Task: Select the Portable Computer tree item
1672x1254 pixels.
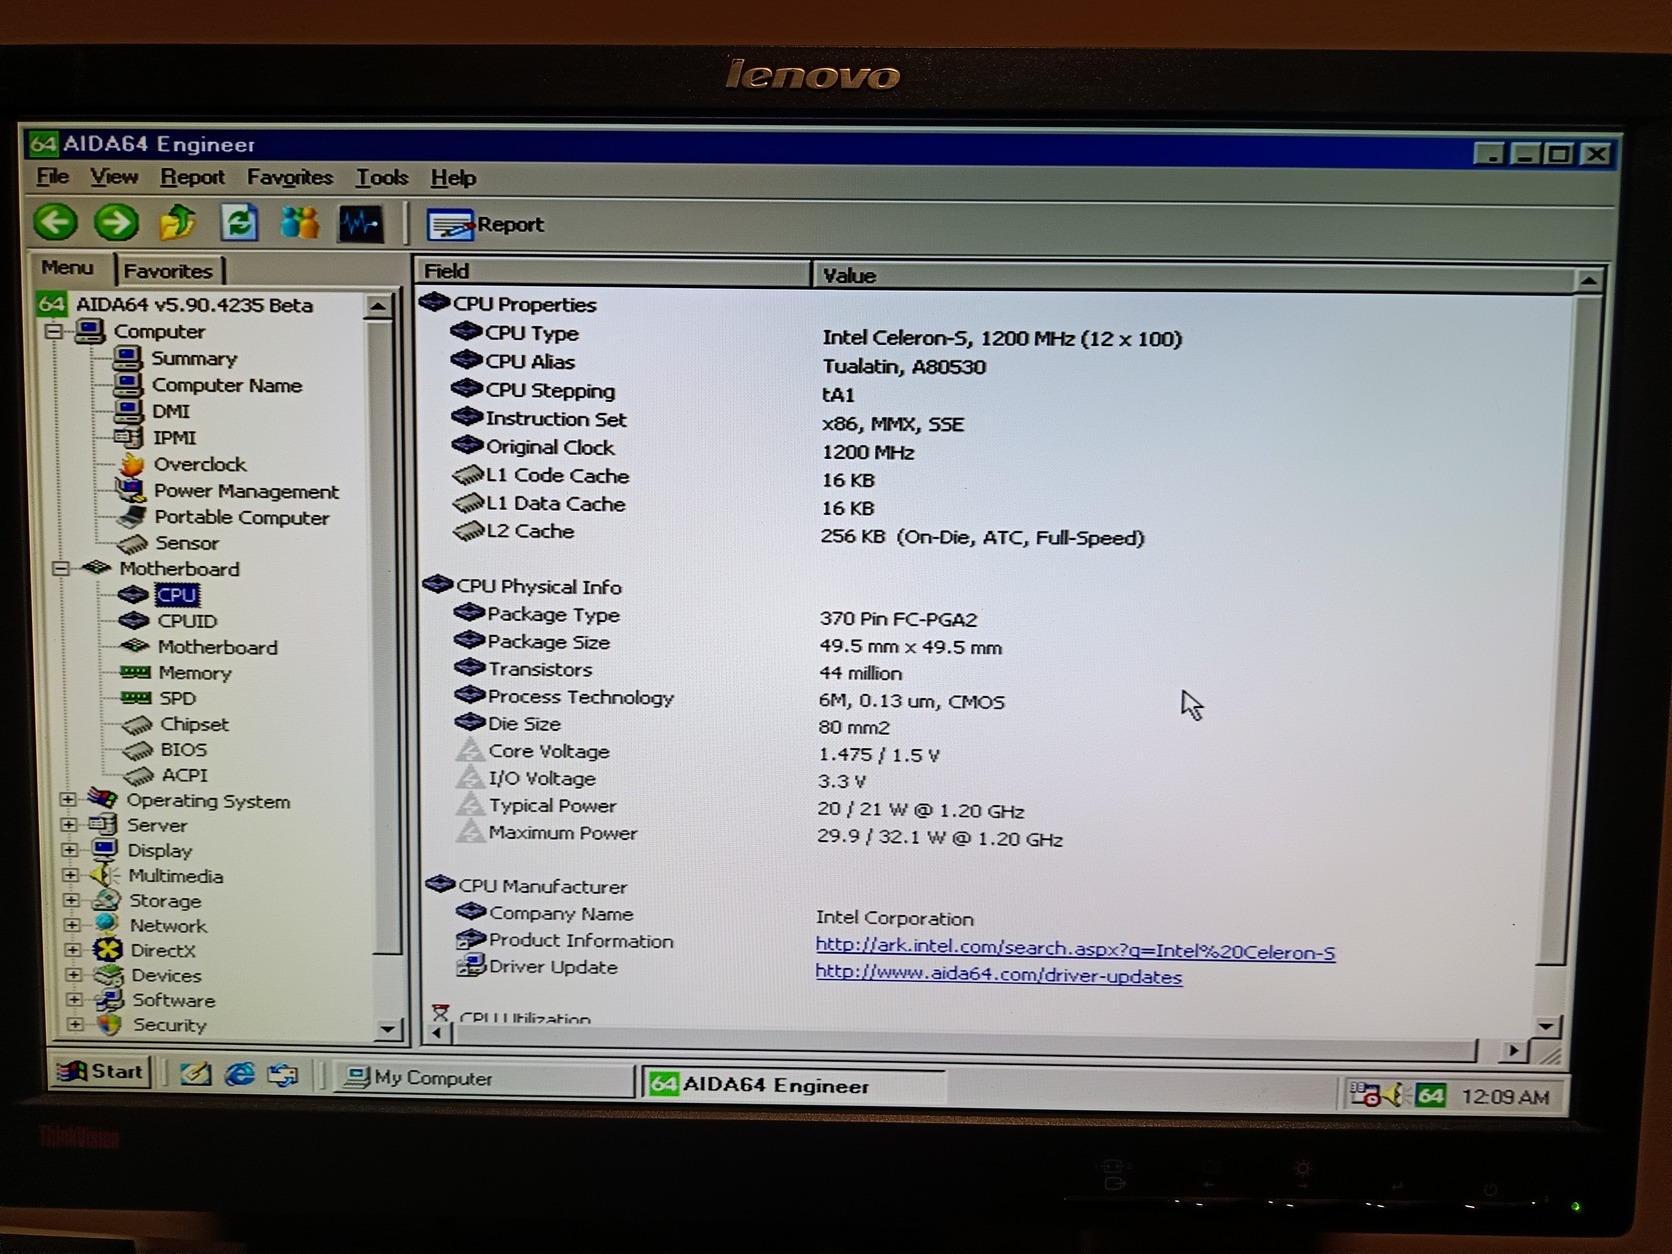Action: pos(242,517)
